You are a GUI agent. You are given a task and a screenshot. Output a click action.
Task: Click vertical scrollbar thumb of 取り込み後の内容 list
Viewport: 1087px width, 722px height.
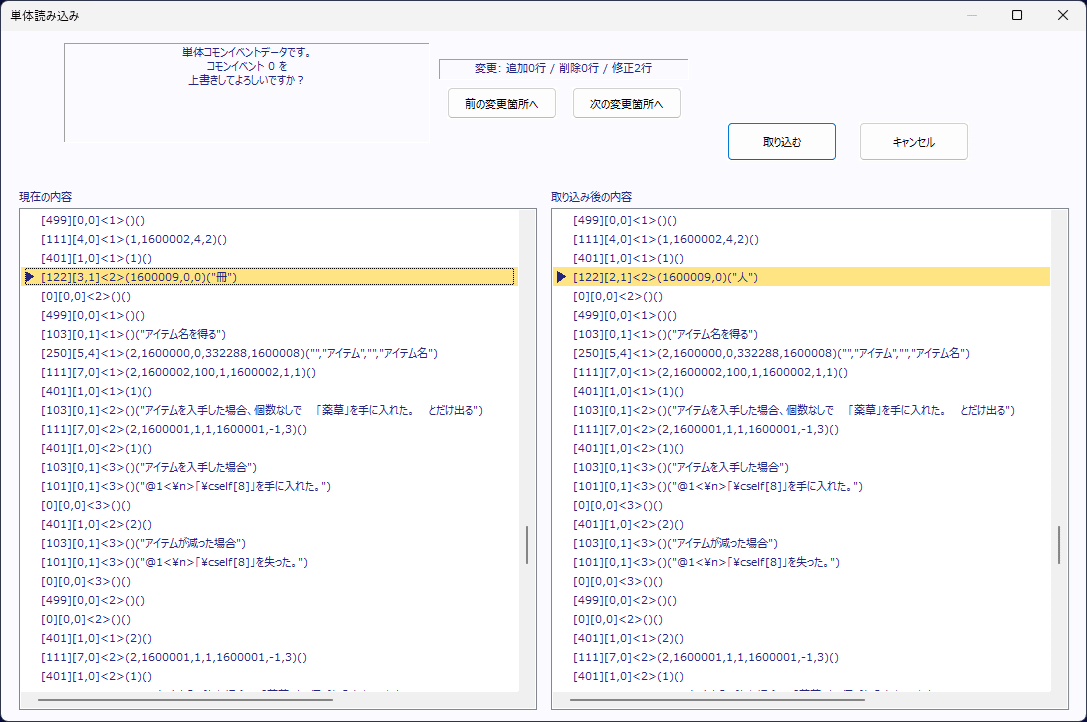pos(1059,545)
